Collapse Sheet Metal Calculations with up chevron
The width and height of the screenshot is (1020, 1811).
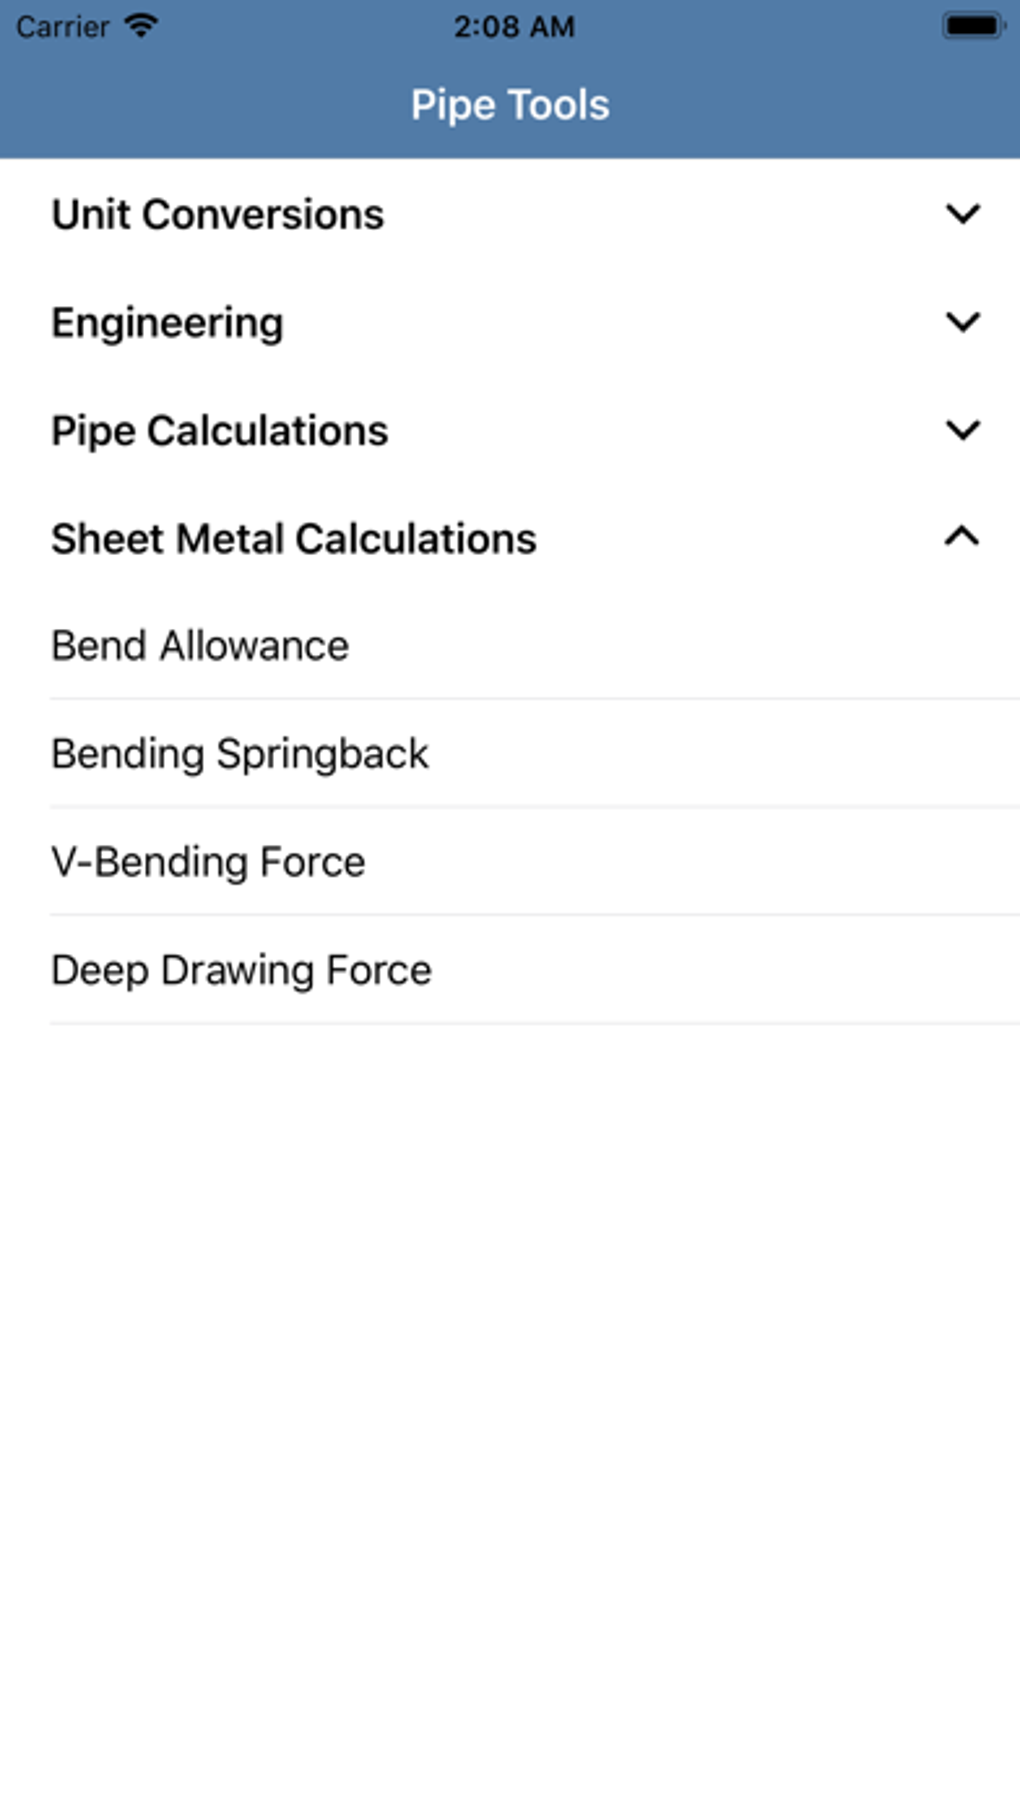coord(962,538)
